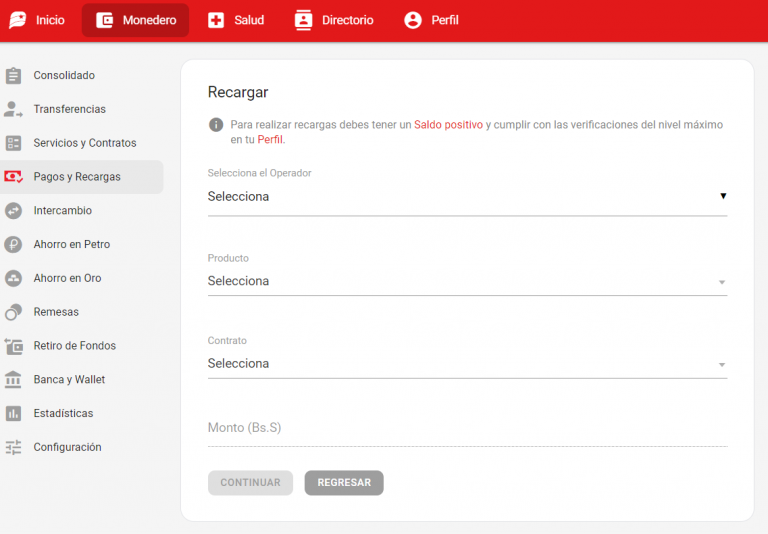Open the Remesas icon in sidebar

(13, 312)
